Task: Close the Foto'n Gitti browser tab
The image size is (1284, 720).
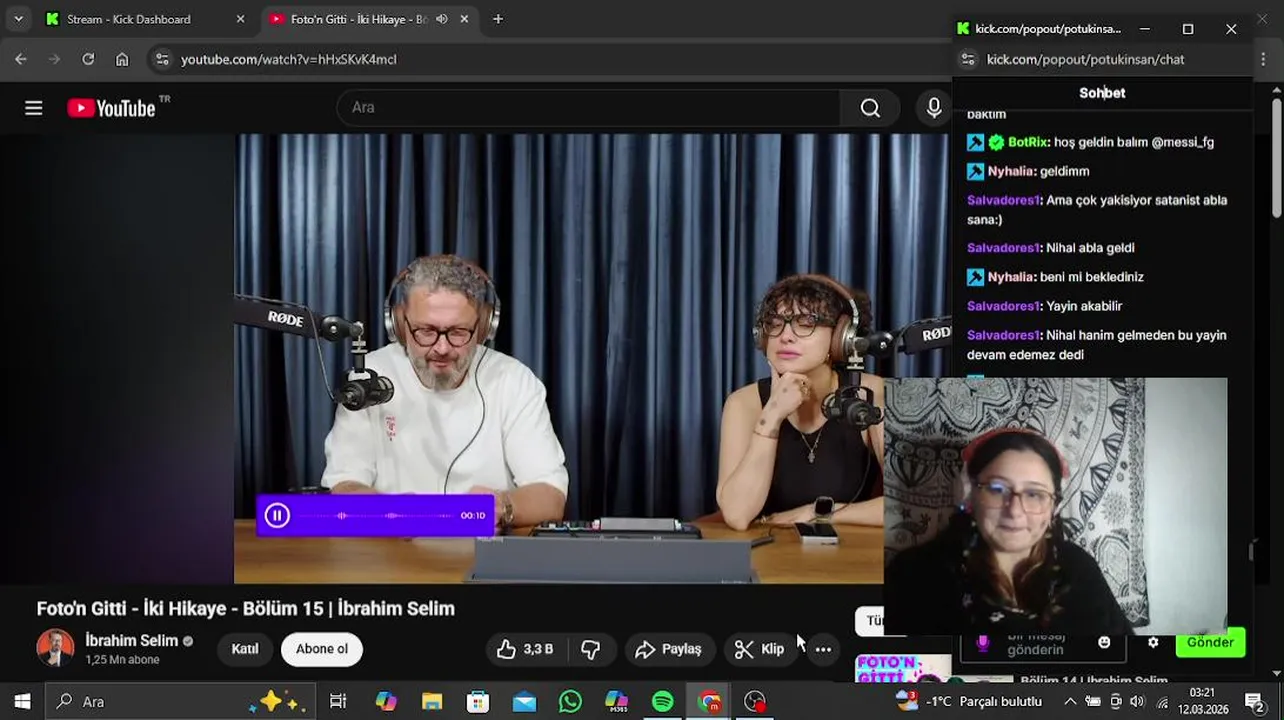Action: coord(464,19)
